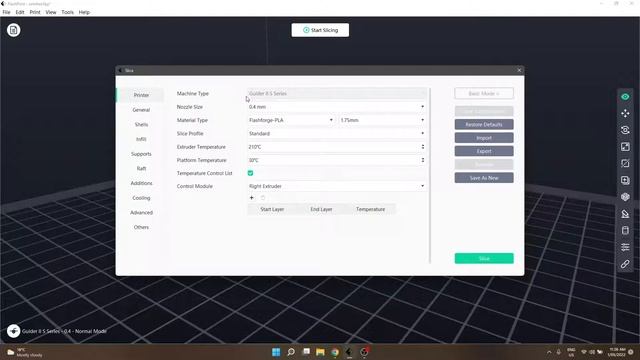This screenshot has height=360, width=640.
Task: Open the 1.75mm filament diameter dropdown
Action: pyautogui.click(x=382, y=120)
